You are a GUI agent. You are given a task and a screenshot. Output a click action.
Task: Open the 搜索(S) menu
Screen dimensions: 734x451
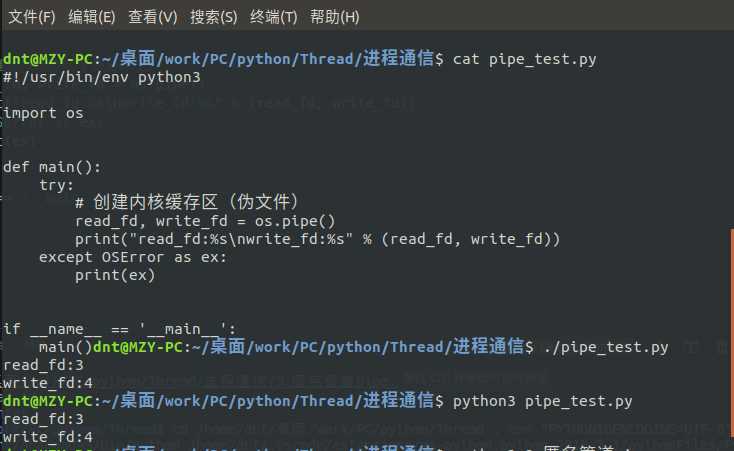pos(214,17)
